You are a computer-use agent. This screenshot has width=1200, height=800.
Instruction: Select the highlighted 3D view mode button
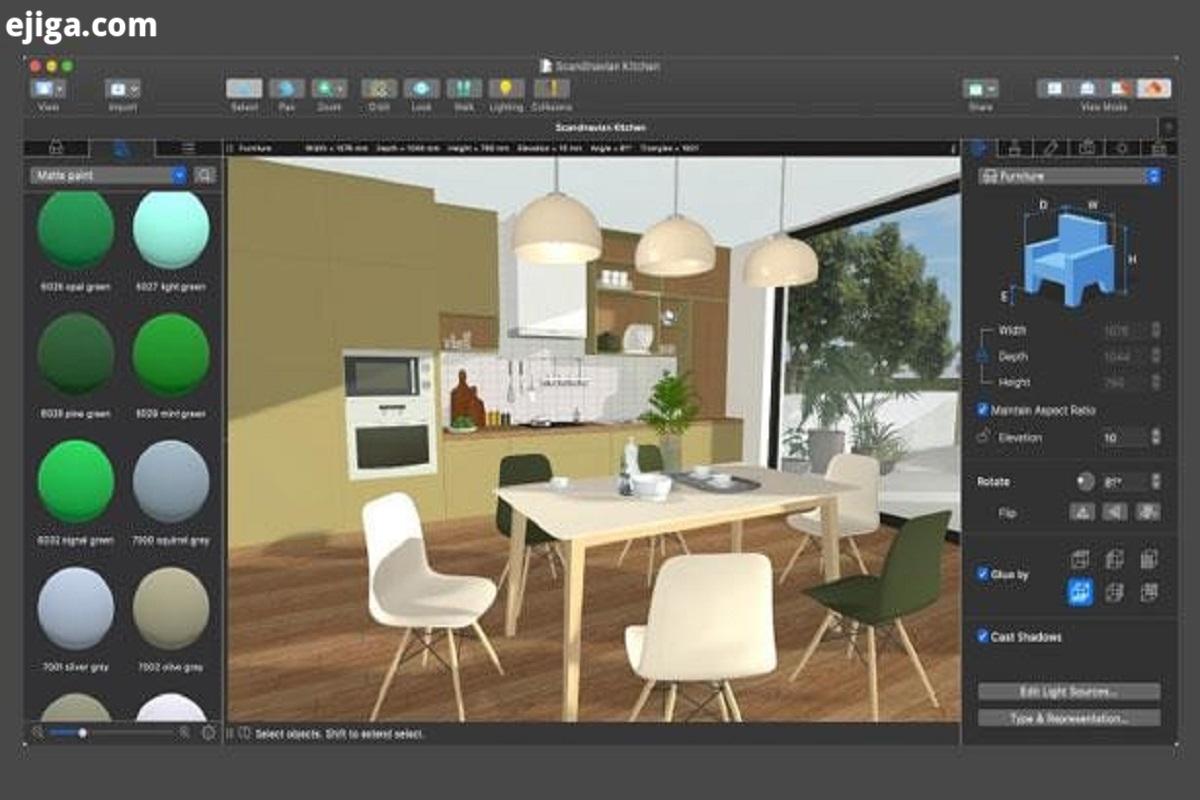[x=1154, y=88]
